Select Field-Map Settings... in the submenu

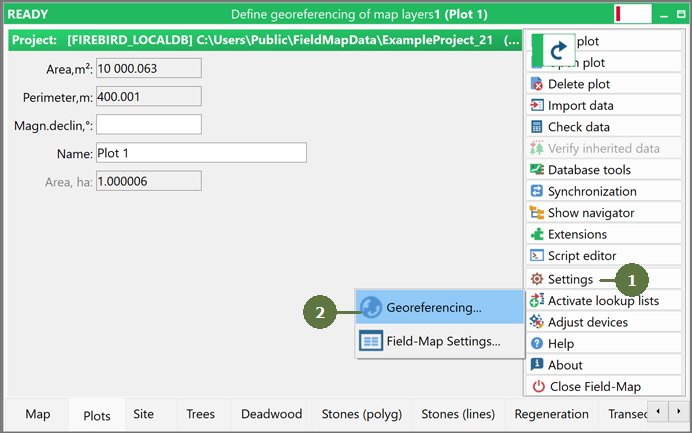(x=440, y=341)
